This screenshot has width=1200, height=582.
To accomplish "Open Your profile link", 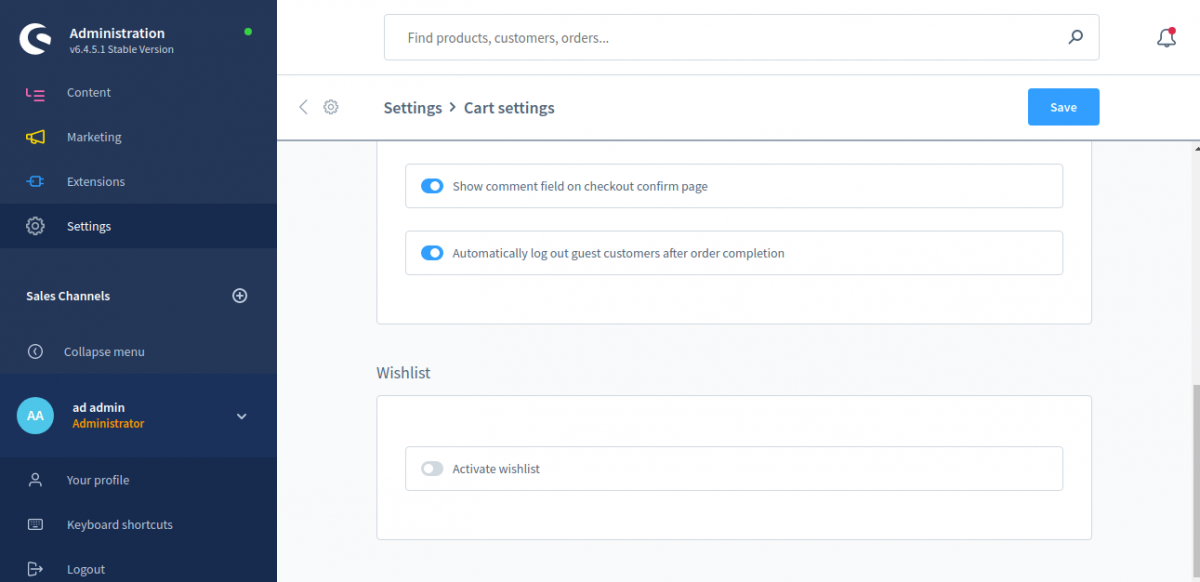I will click(x=98, y=480).
